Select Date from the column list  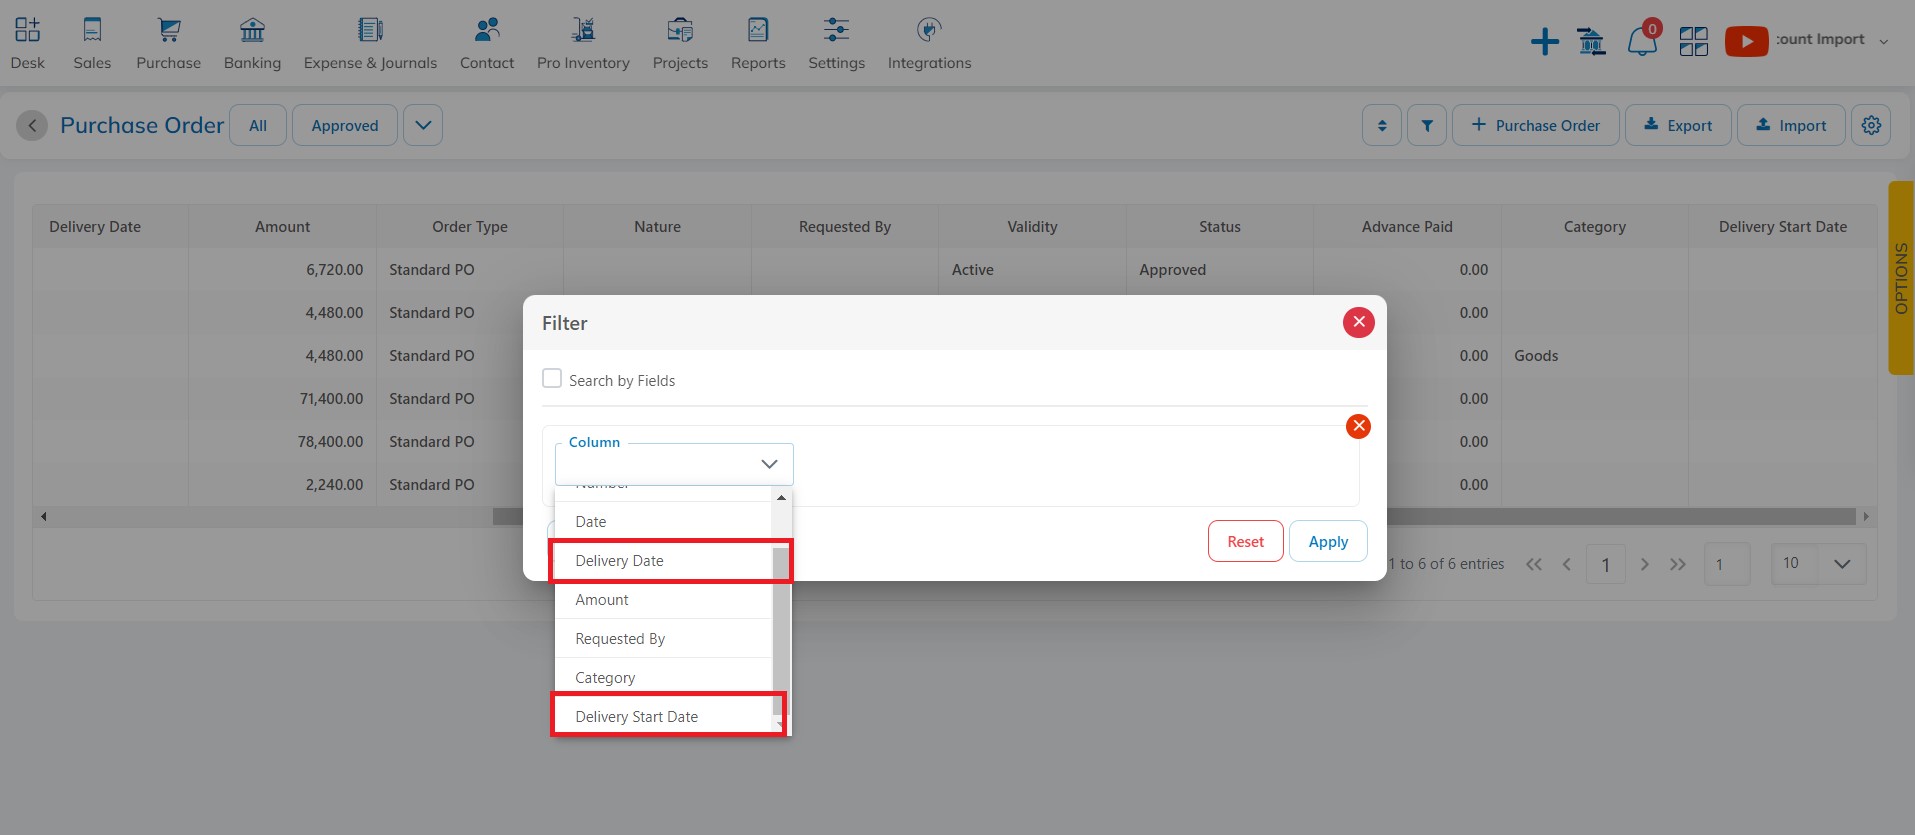click(x=663, y=521)
